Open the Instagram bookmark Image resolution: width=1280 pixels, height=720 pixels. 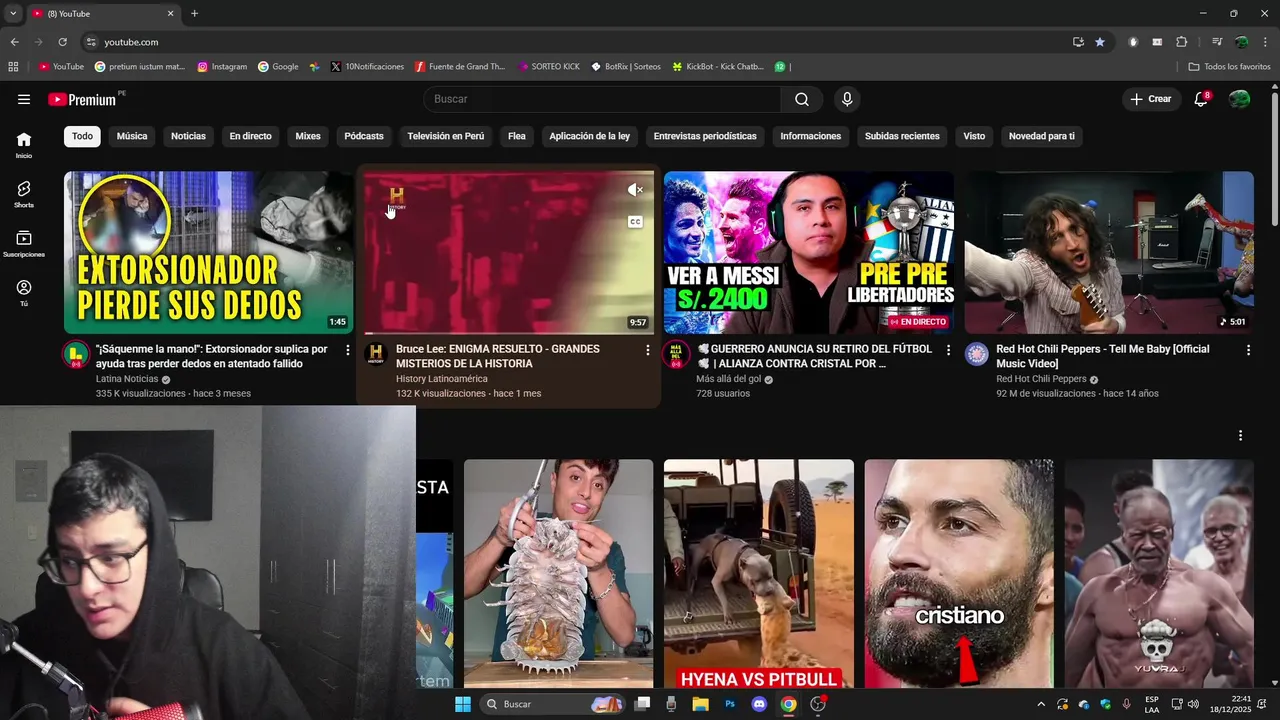[222, 67]
